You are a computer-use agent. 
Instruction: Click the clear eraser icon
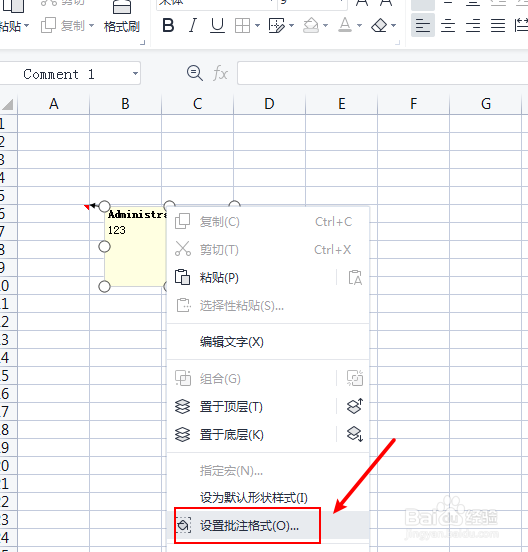pos(379,25)
